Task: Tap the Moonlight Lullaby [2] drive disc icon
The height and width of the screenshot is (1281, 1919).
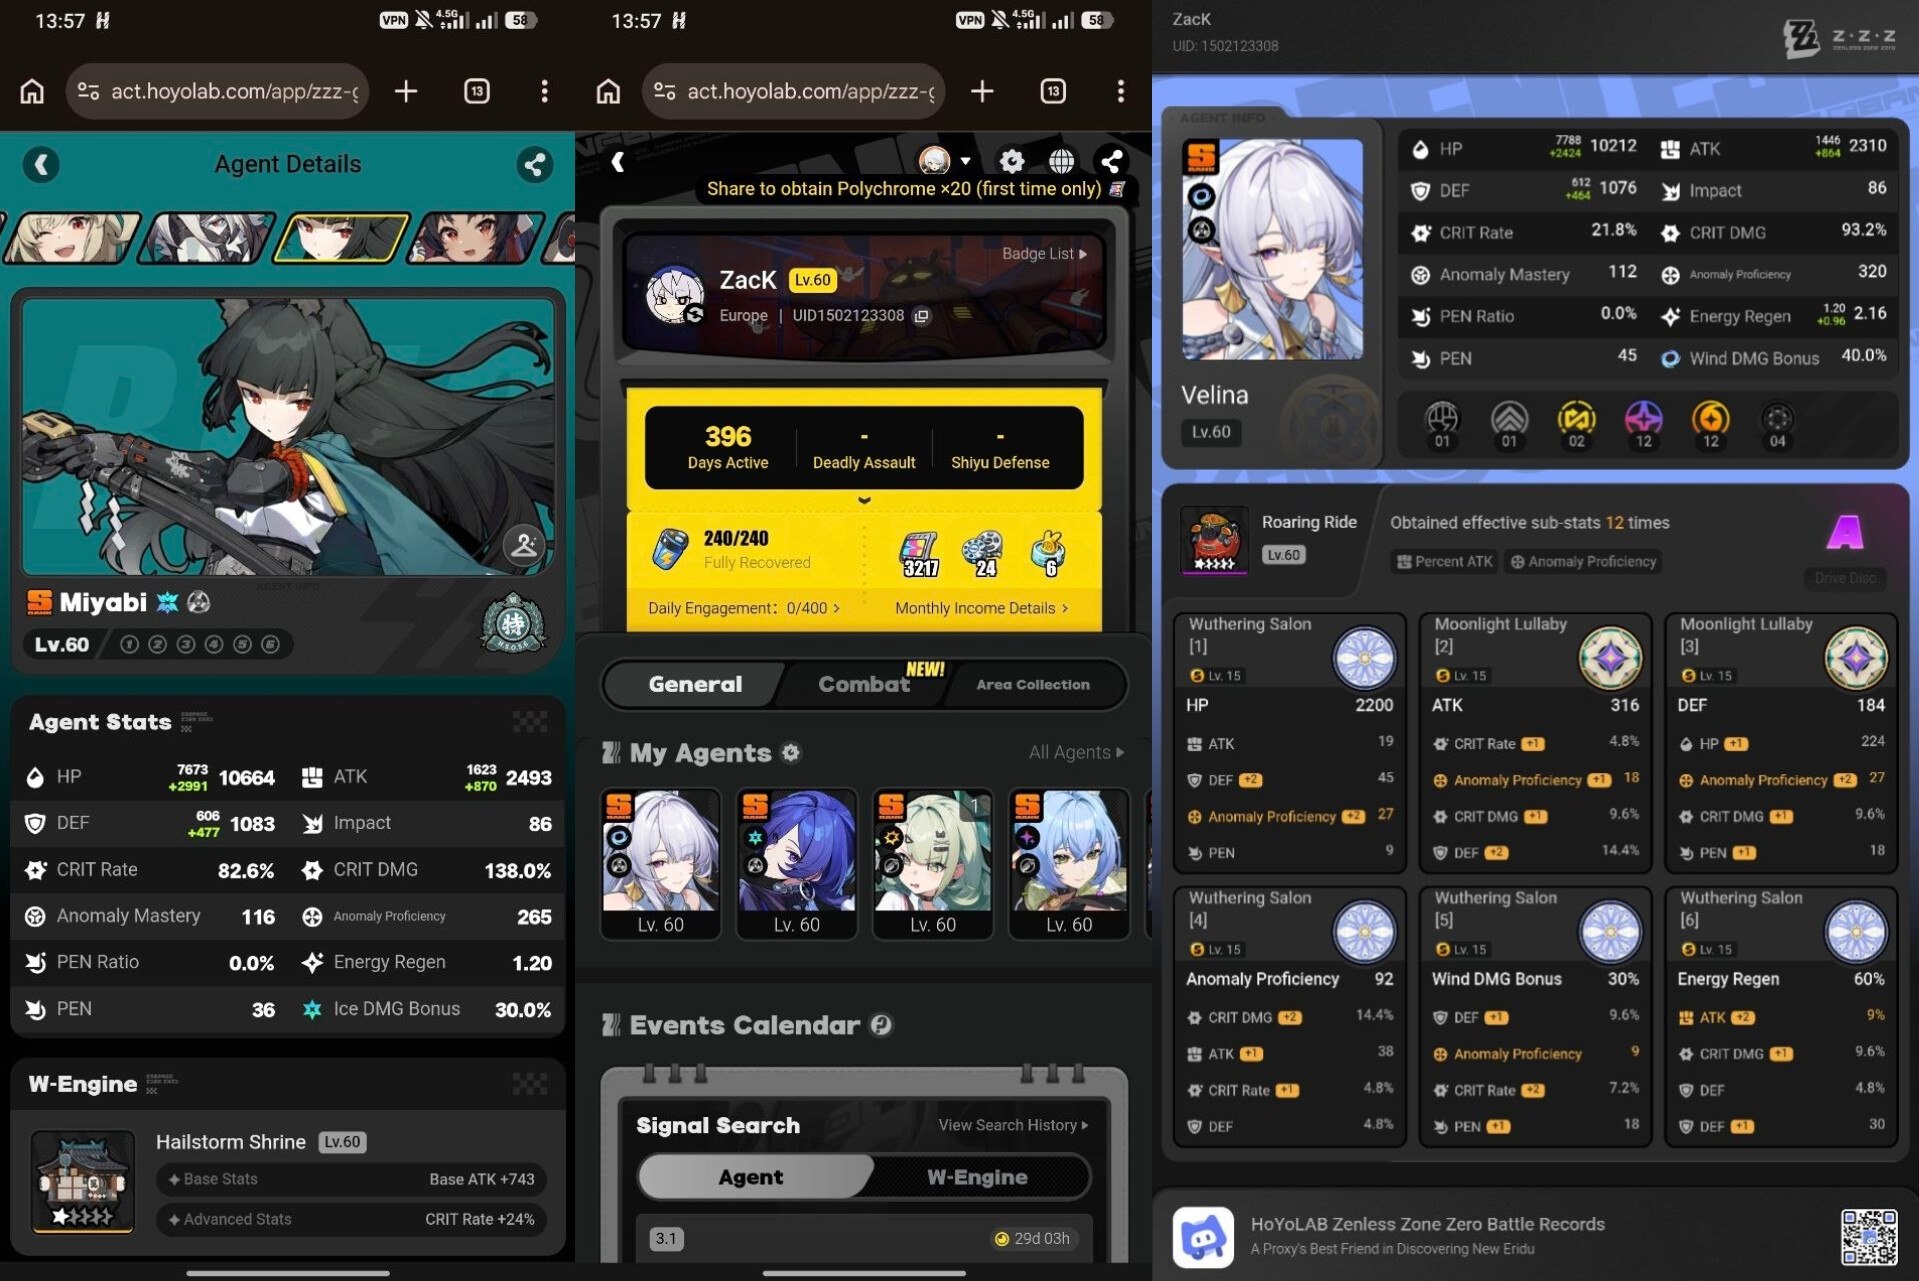Action: [1610, 657]
